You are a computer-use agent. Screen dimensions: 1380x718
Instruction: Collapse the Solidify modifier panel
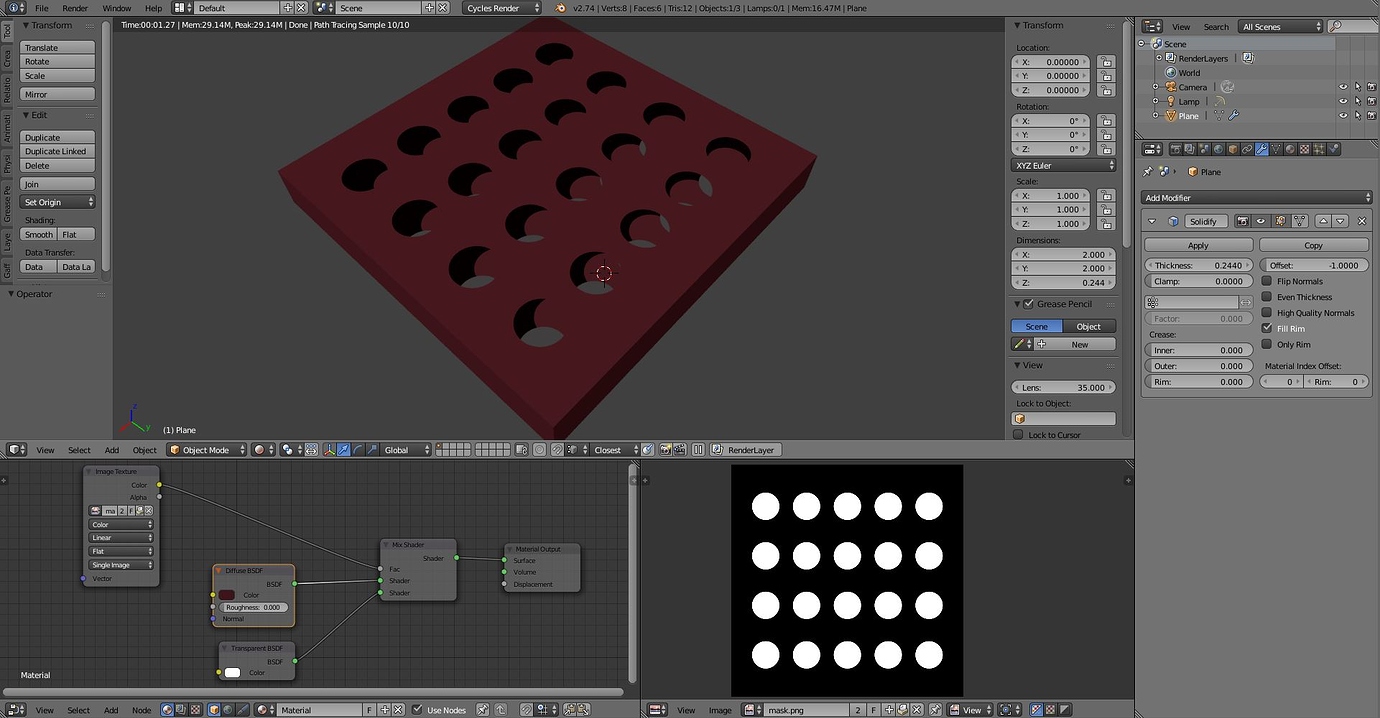pyautogui.click(x=1151, y=221)
